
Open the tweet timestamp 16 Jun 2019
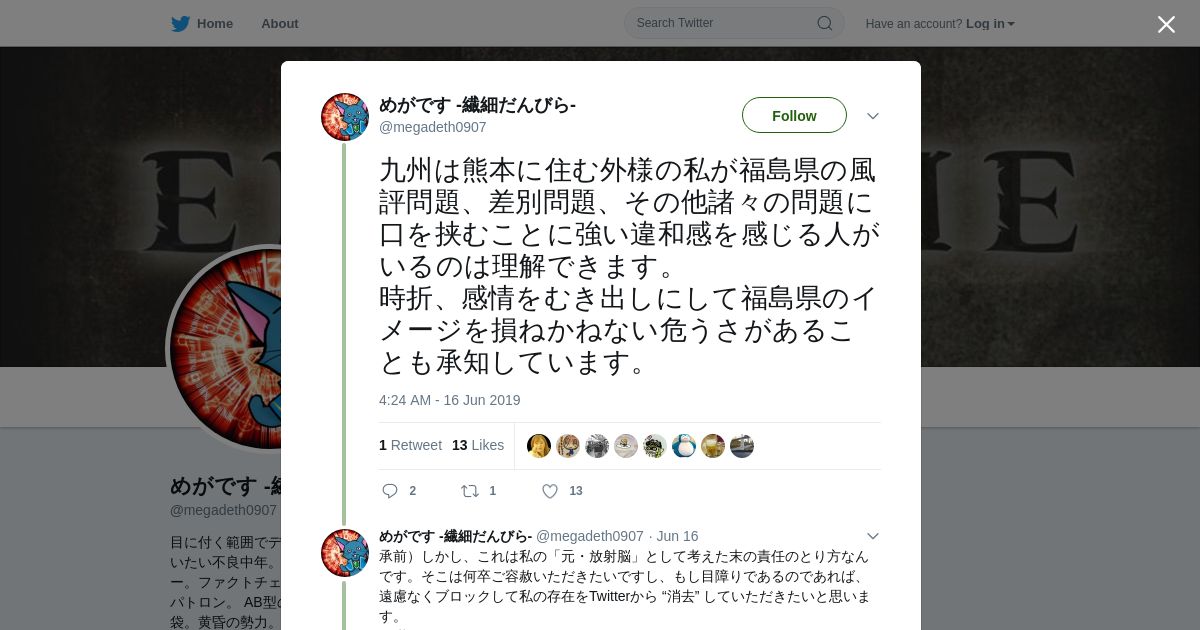pos(450,400)
